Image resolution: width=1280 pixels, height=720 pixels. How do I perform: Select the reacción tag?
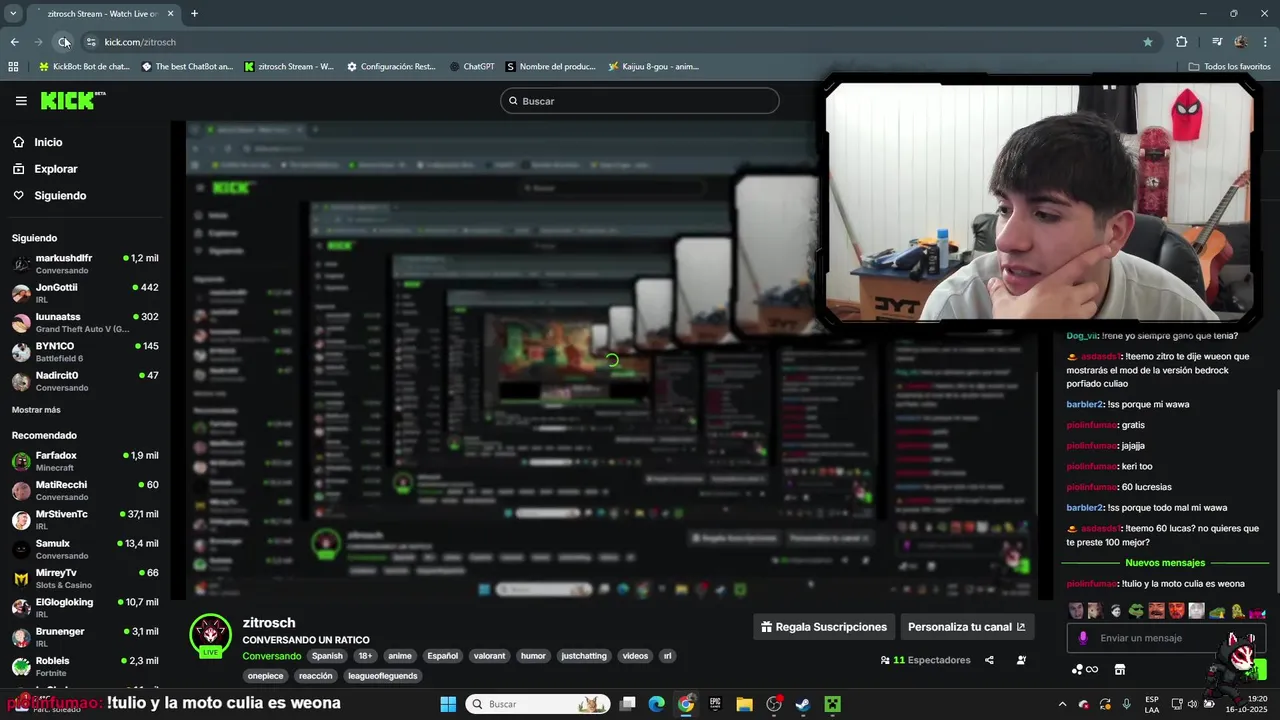316,676
